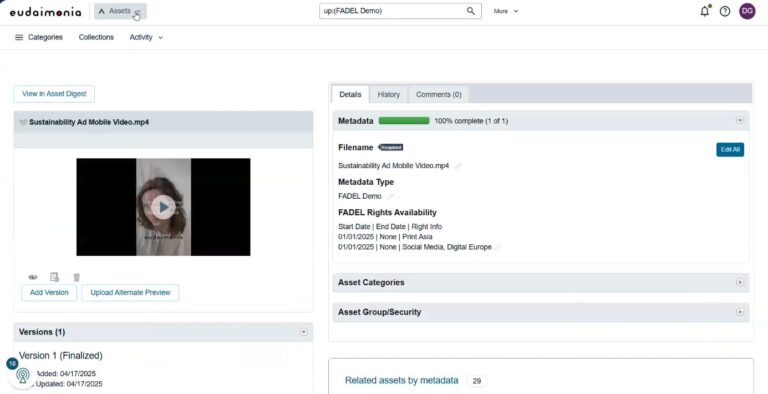Viewport: 768px width, 394px height.
Task: Click the search magnifier icon
Action: [x=471, y=11]
